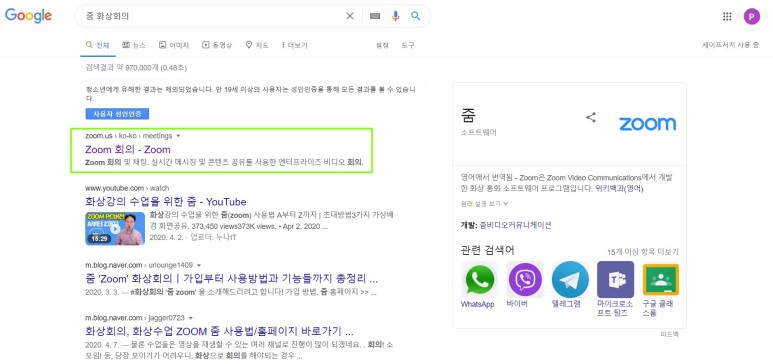Open the 구글 클래스룸 related icon
Screen dimensions: 773x364
[661, 280]
